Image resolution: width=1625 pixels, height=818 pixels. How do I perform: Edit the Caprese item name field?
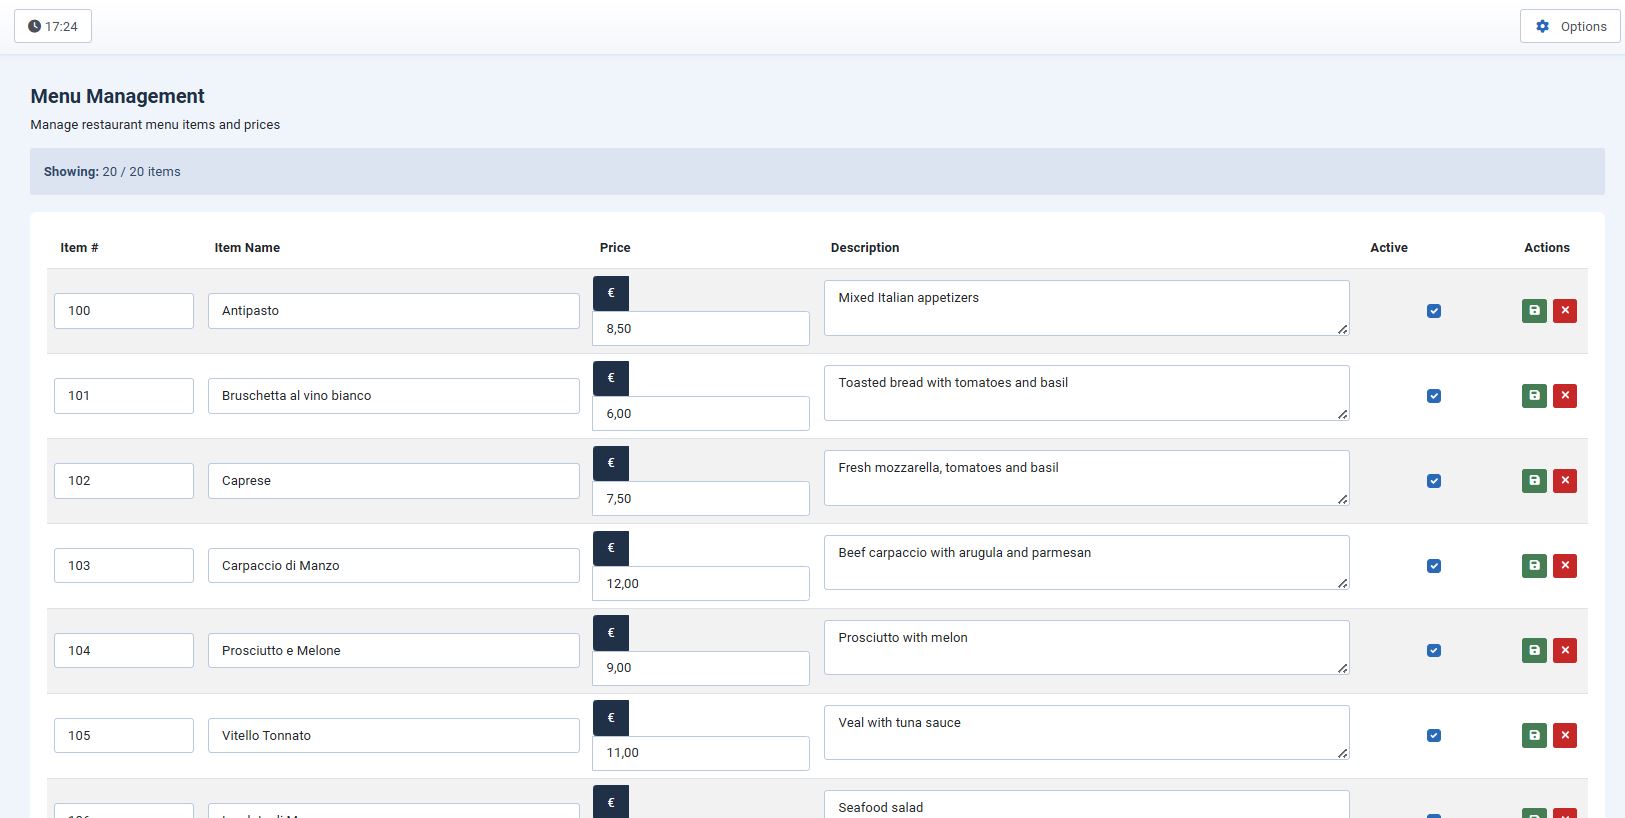coord(393,481)
